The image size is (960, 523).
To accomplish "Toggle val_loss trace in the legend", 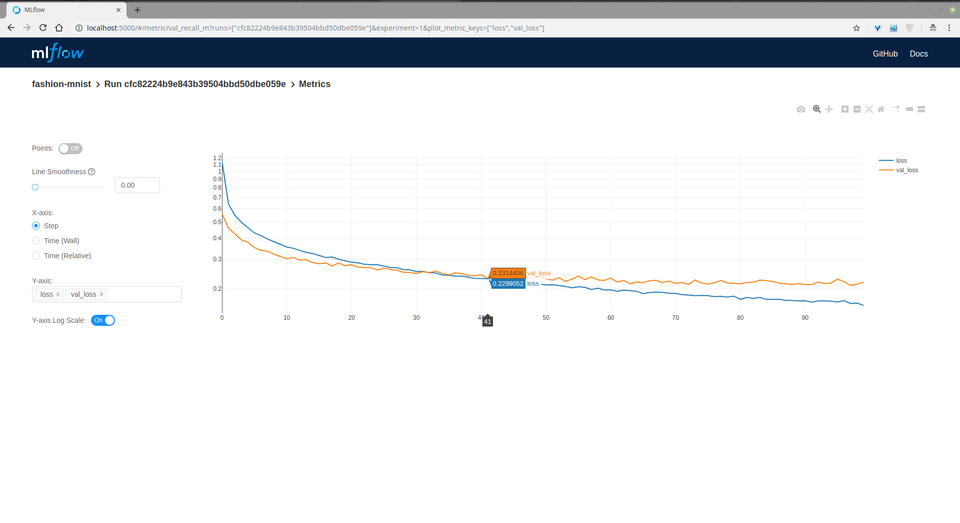I will coord(898,170).
